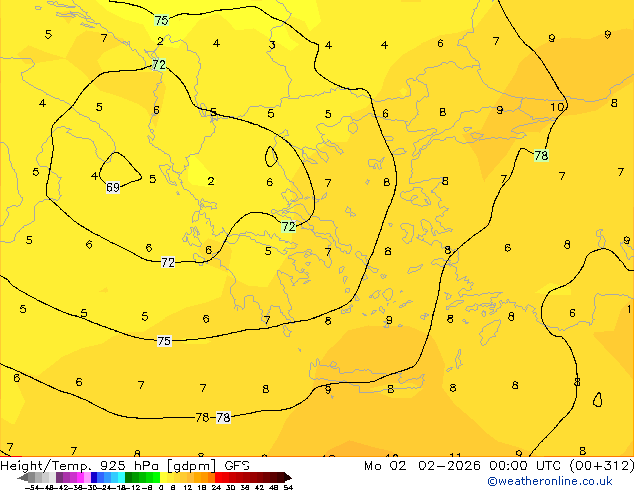
Task: Click the temperature value 3 near the top
Action: click(272, 45)
